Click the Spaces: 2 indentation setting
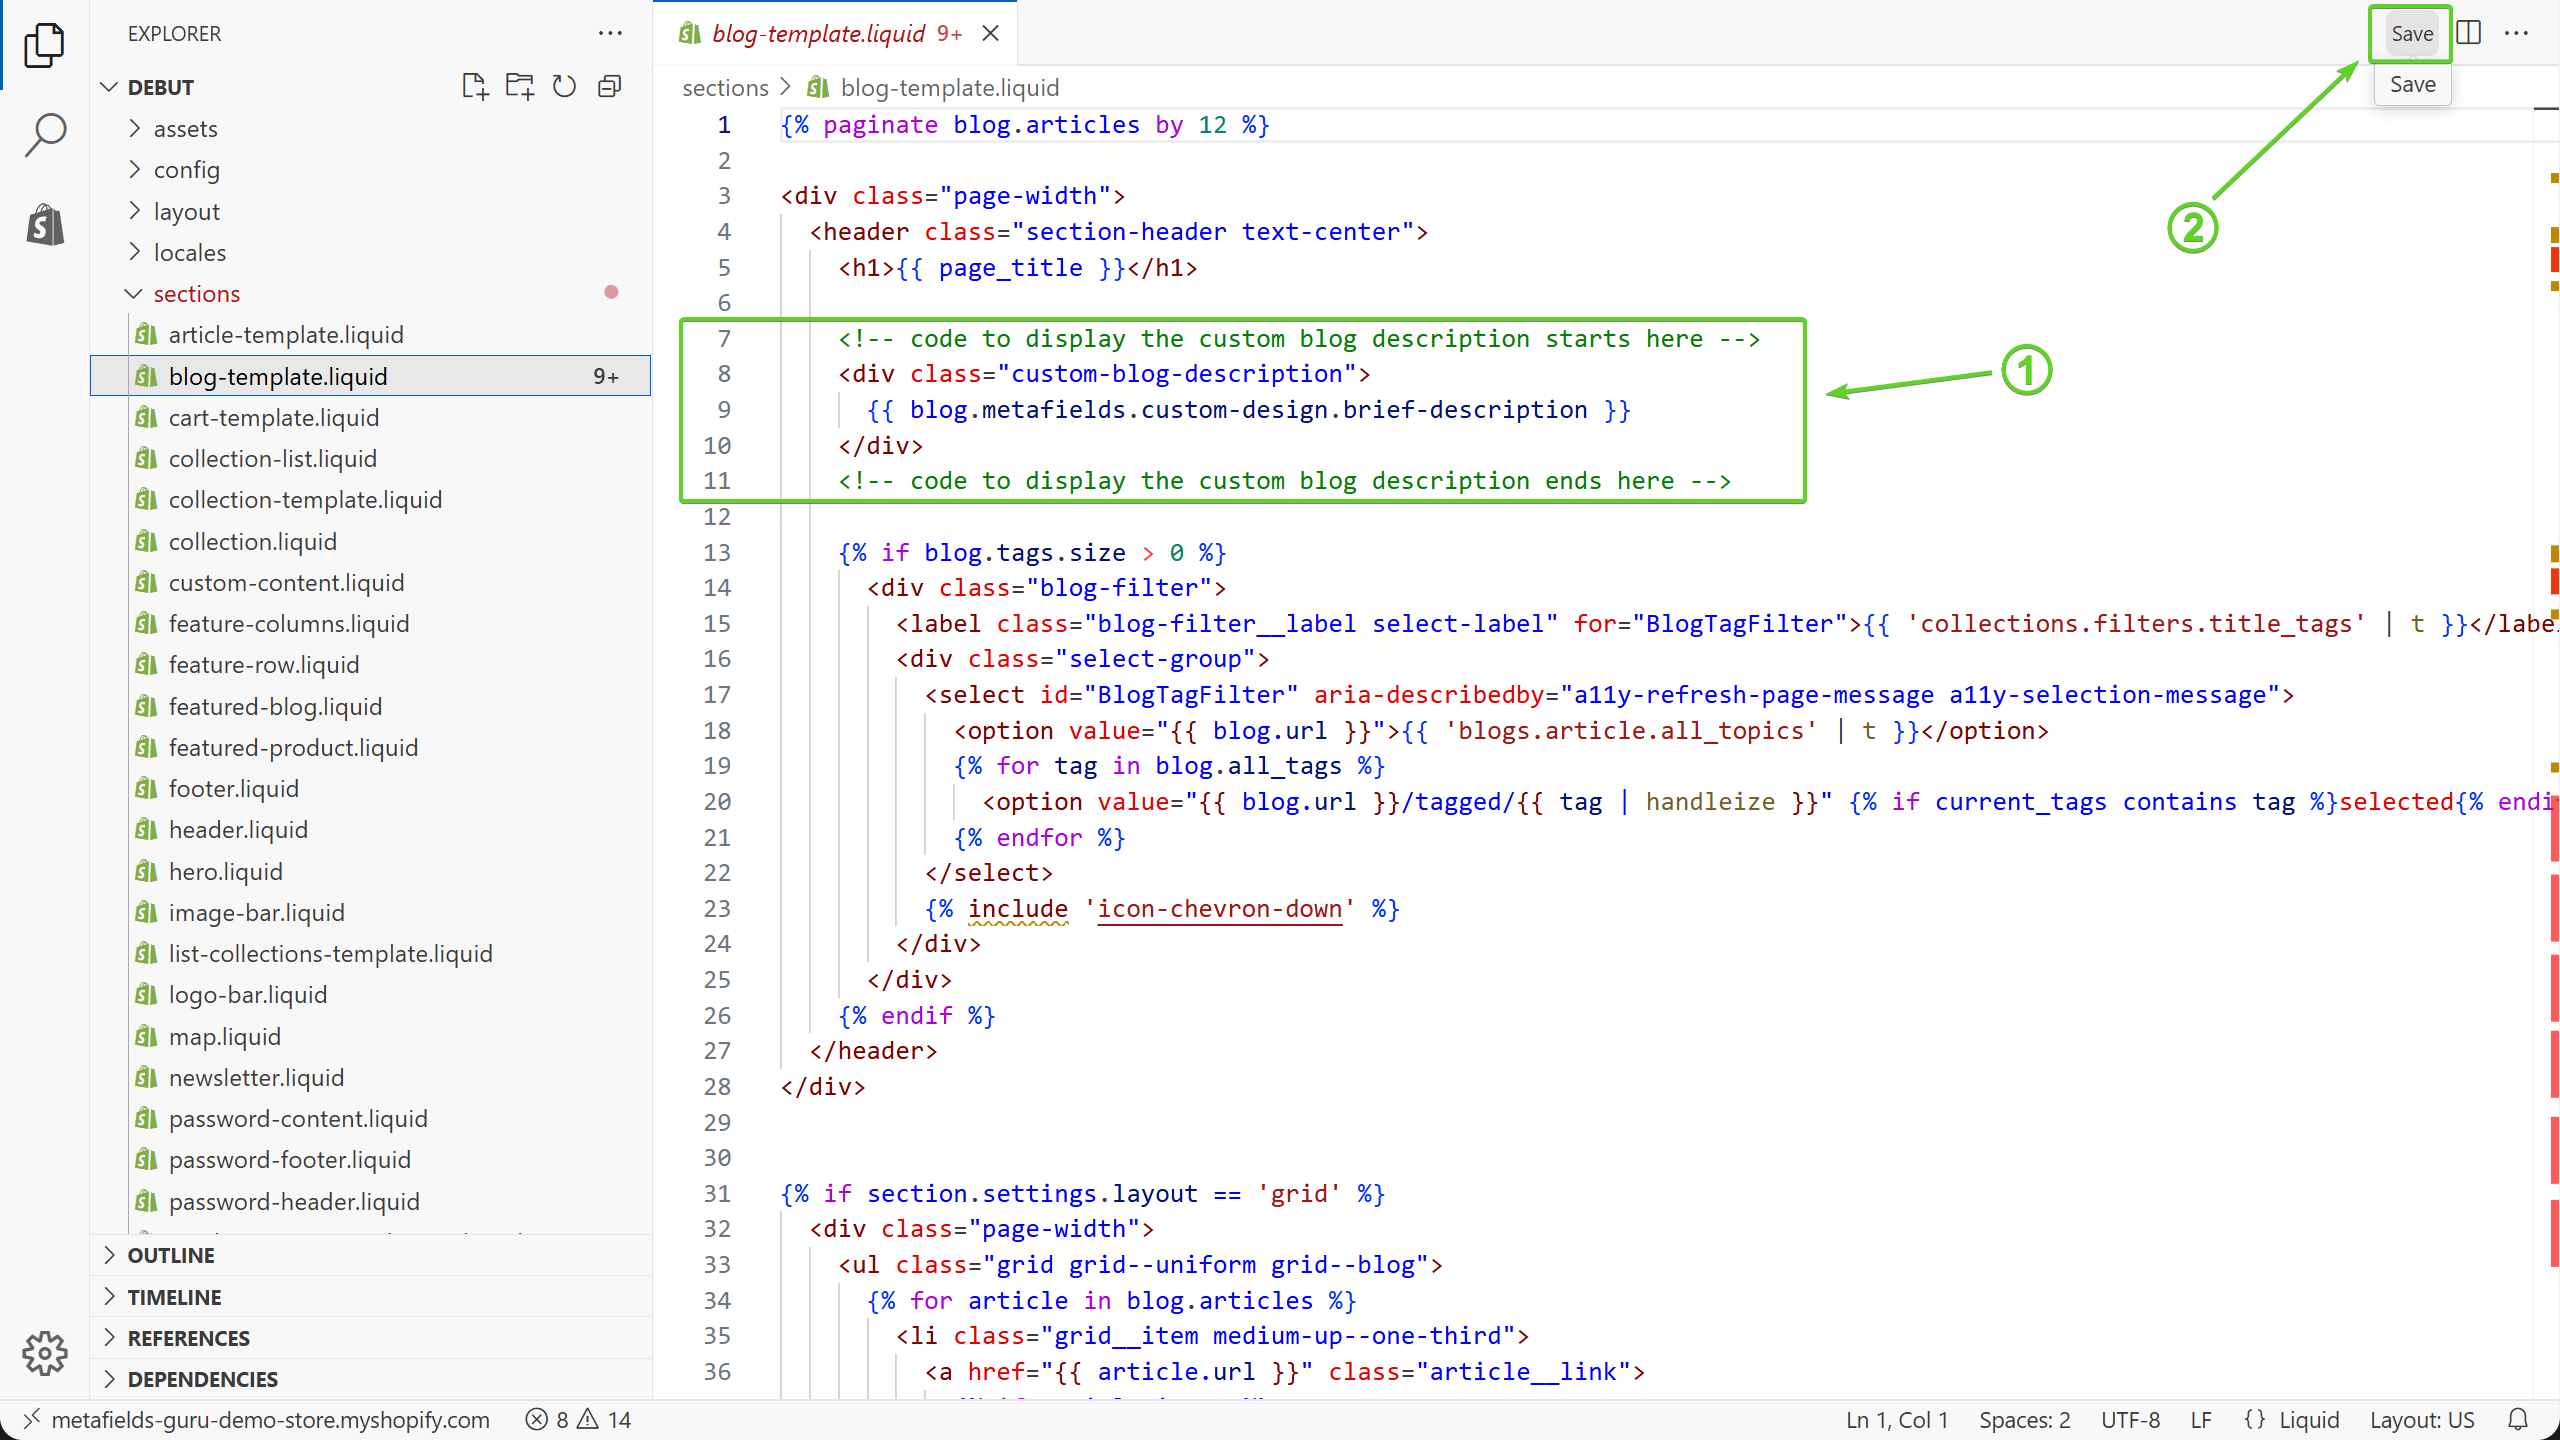 coord(2024,1420)
